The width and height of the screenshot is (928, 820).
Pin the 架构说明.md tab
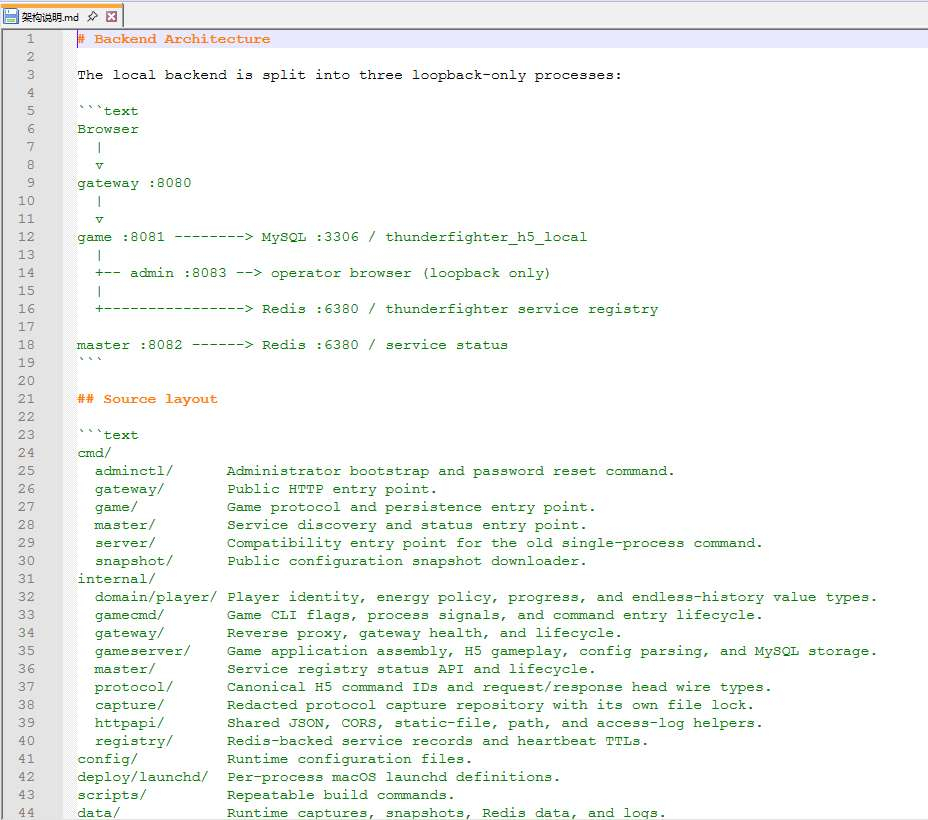(x=92, y=17)
